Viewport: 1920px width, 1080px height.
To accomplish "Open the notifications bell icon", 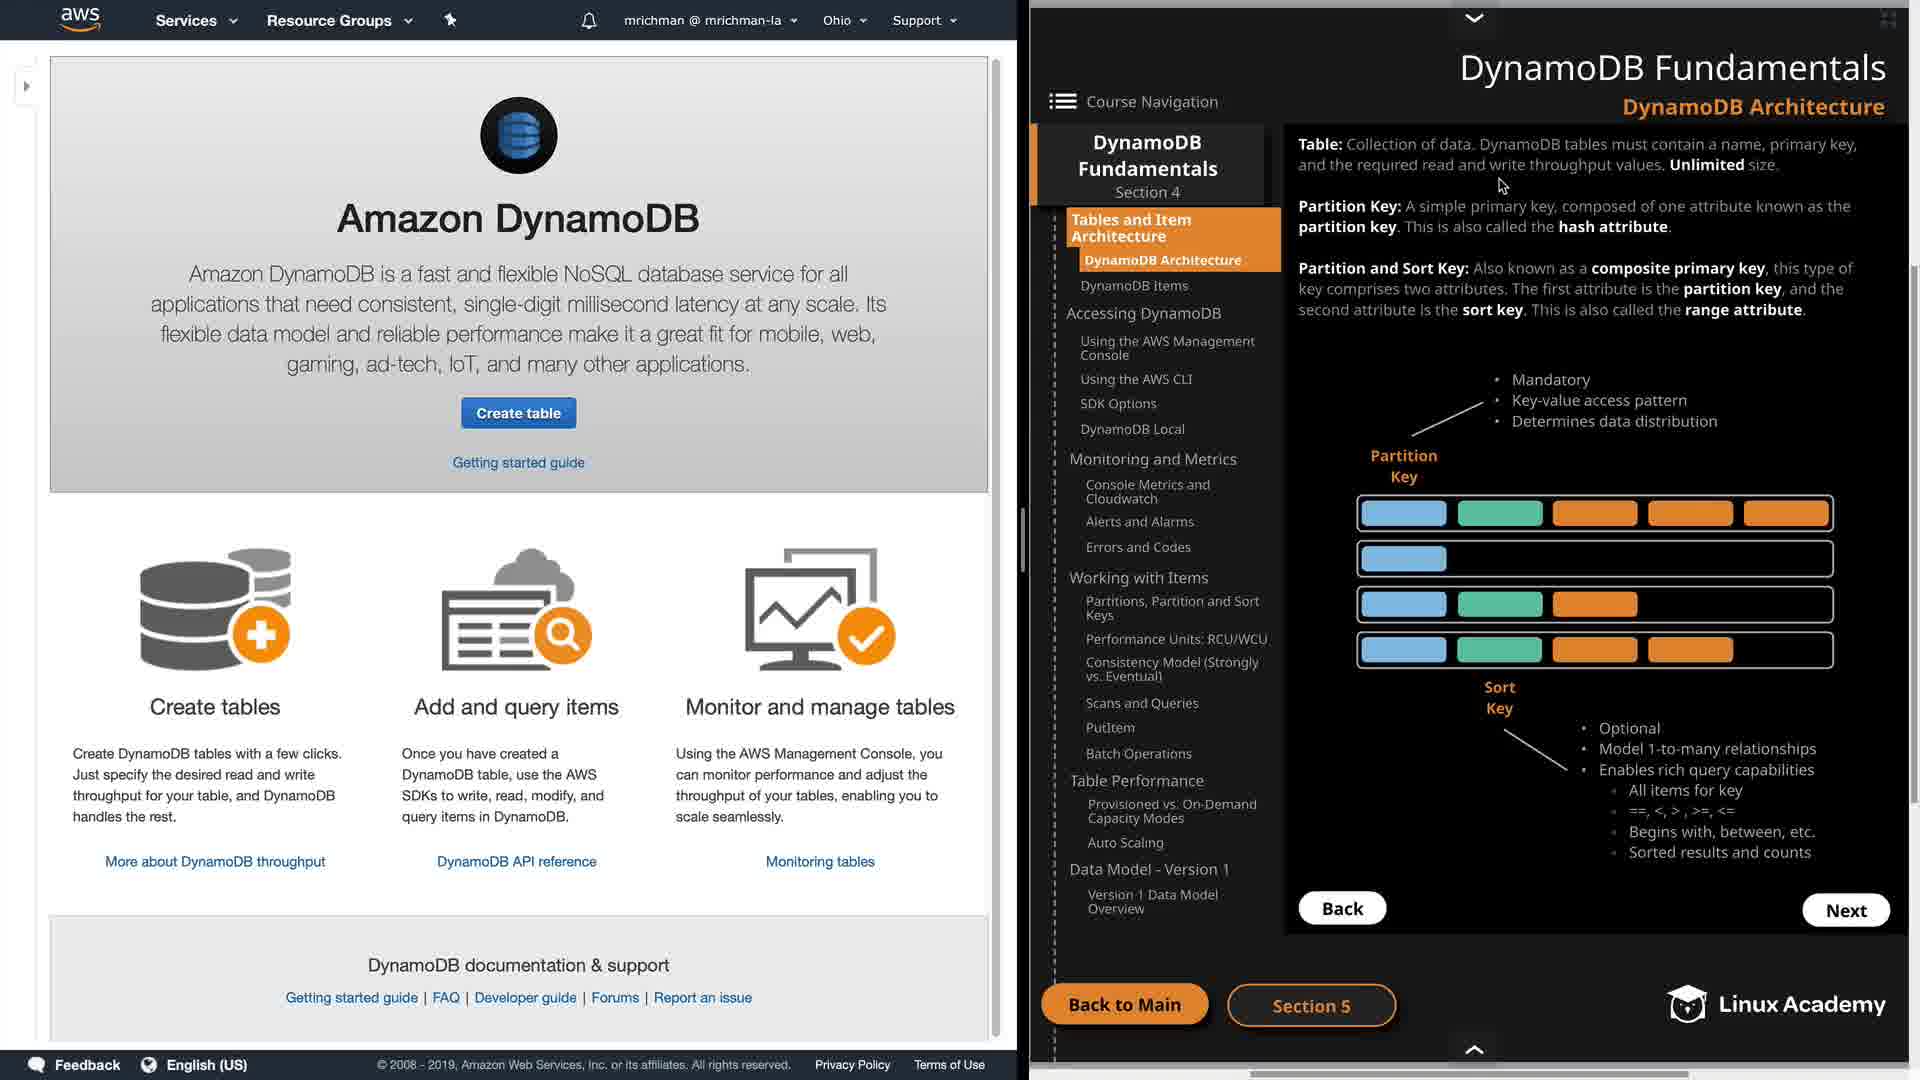I will click(589, 20).
